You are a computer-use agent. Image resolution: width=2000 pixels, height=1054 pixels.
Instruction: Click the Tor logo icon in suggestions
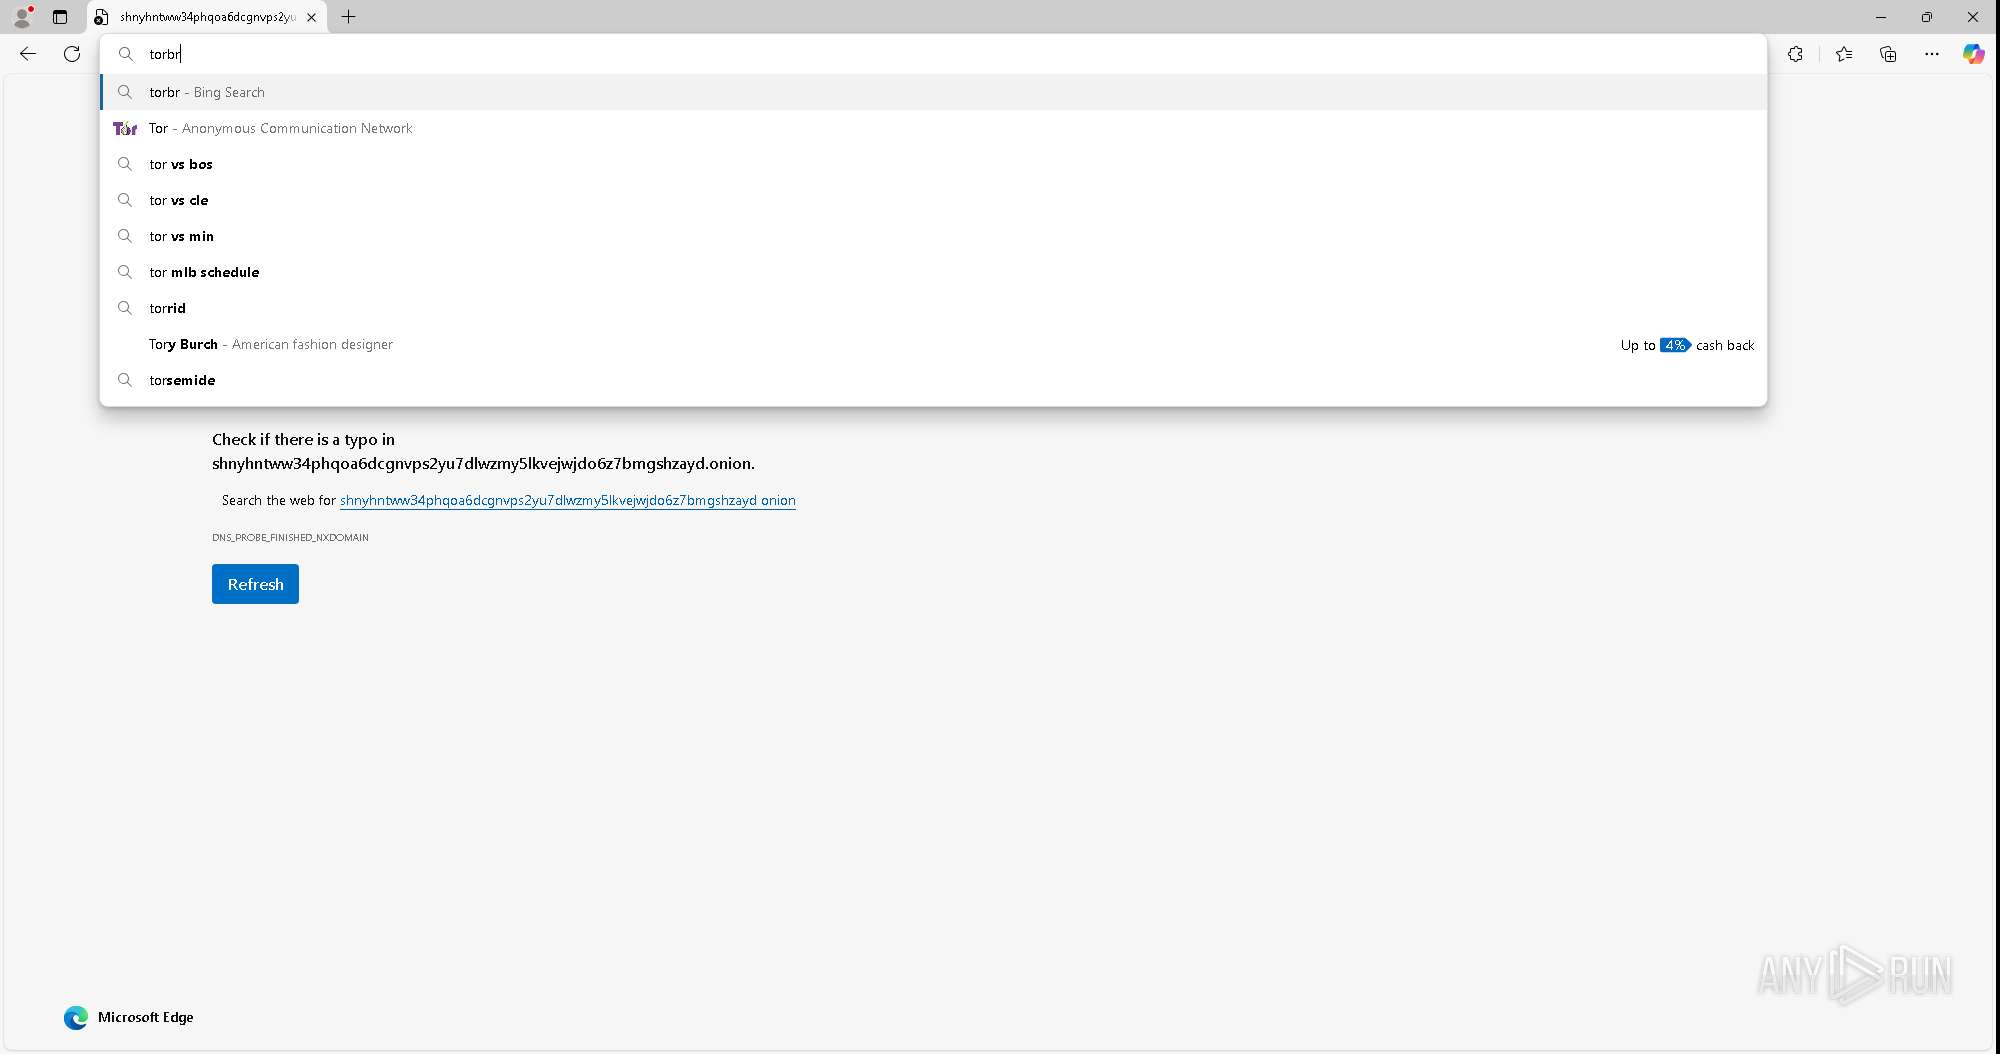pyautogui.click(x=125, y=128)
